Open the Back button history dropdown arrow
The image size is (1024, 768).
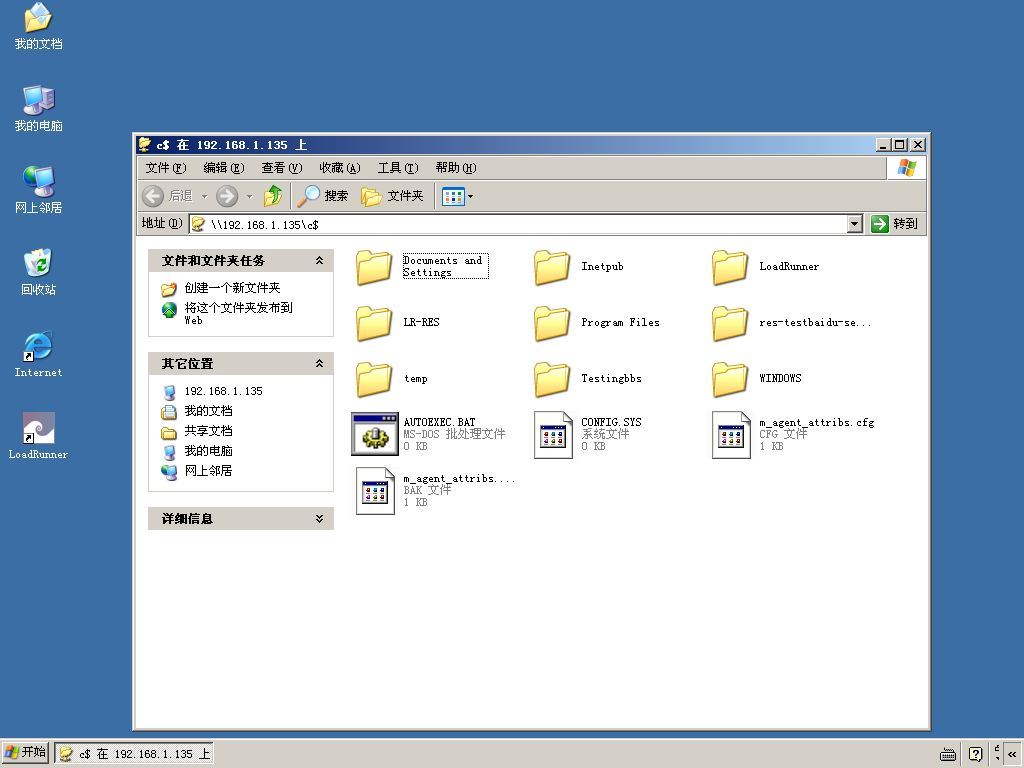[x=204, y=196]
